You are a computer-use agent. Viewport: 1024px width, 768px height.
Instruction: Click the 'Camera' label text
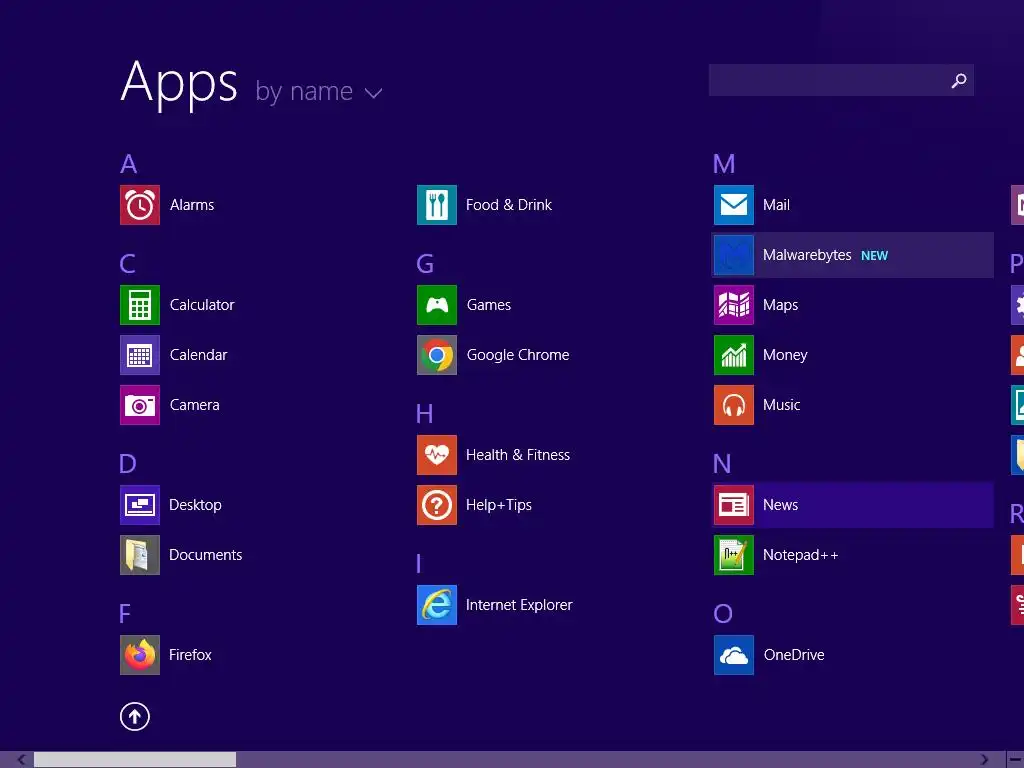[x=195, y=405]
